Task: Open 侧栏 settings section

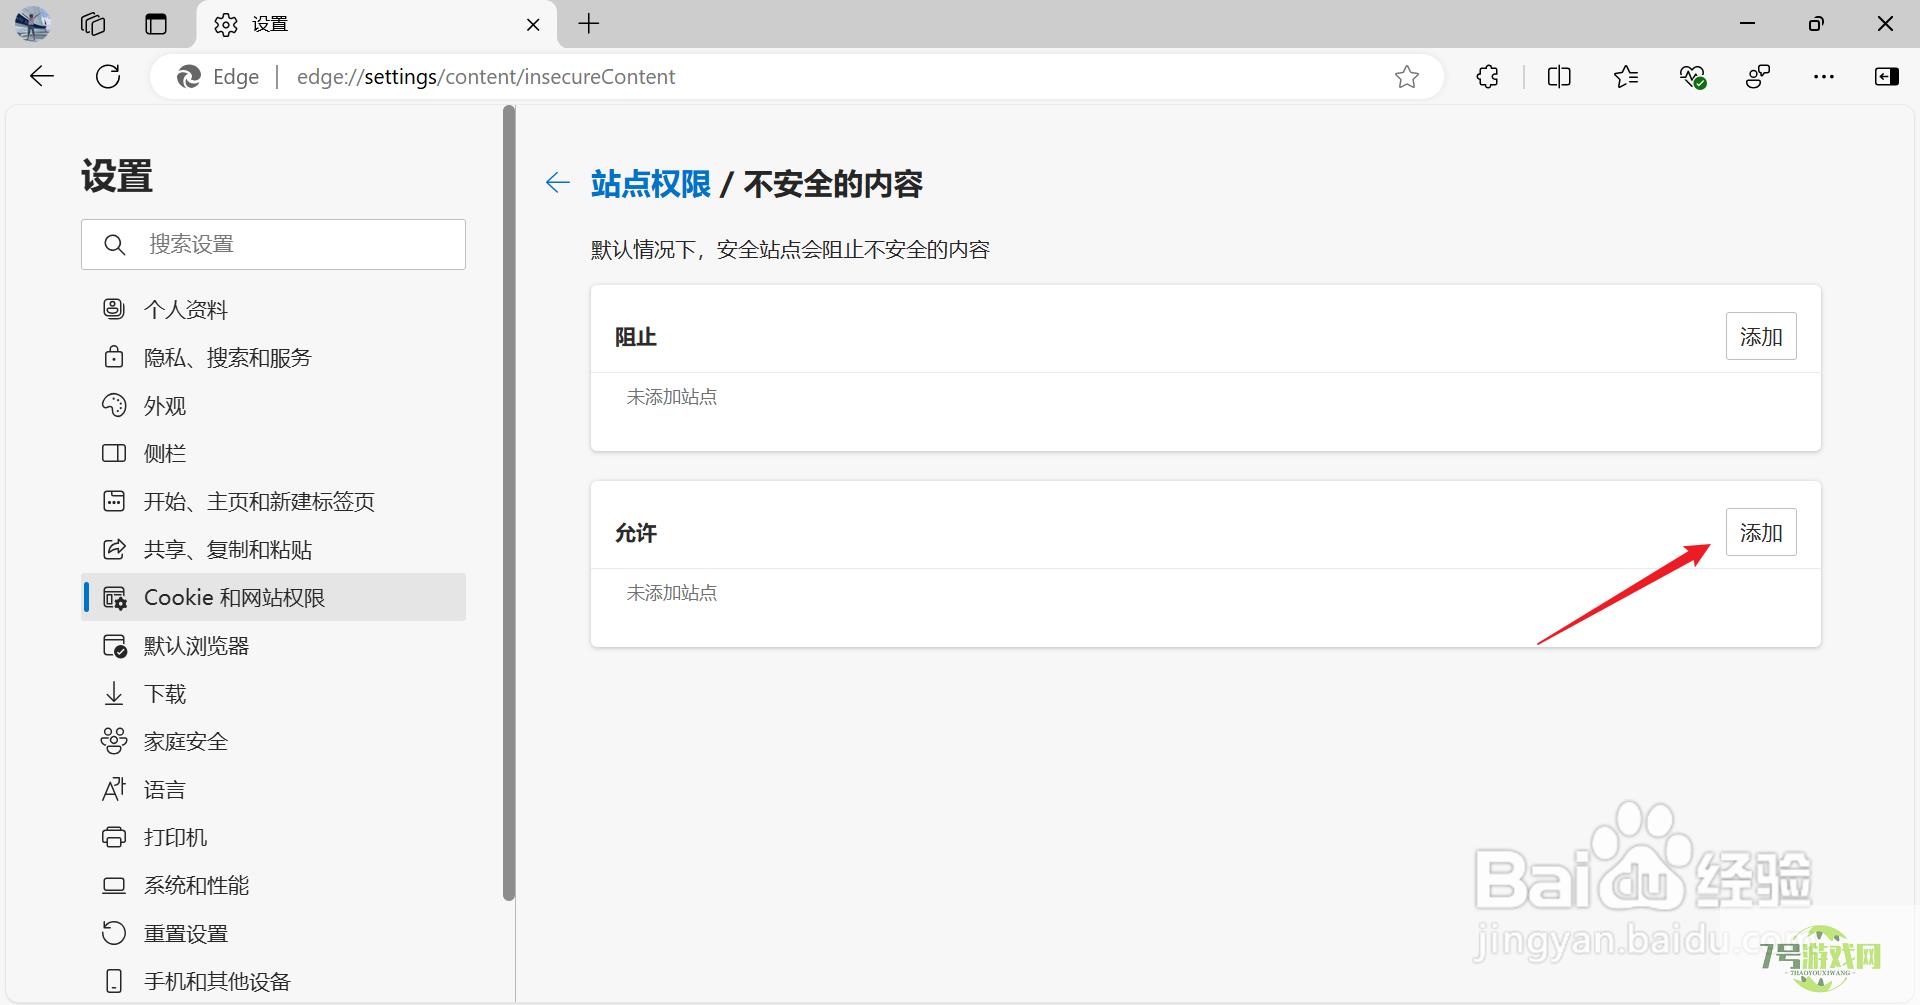Action: click(x=273, y=453)
